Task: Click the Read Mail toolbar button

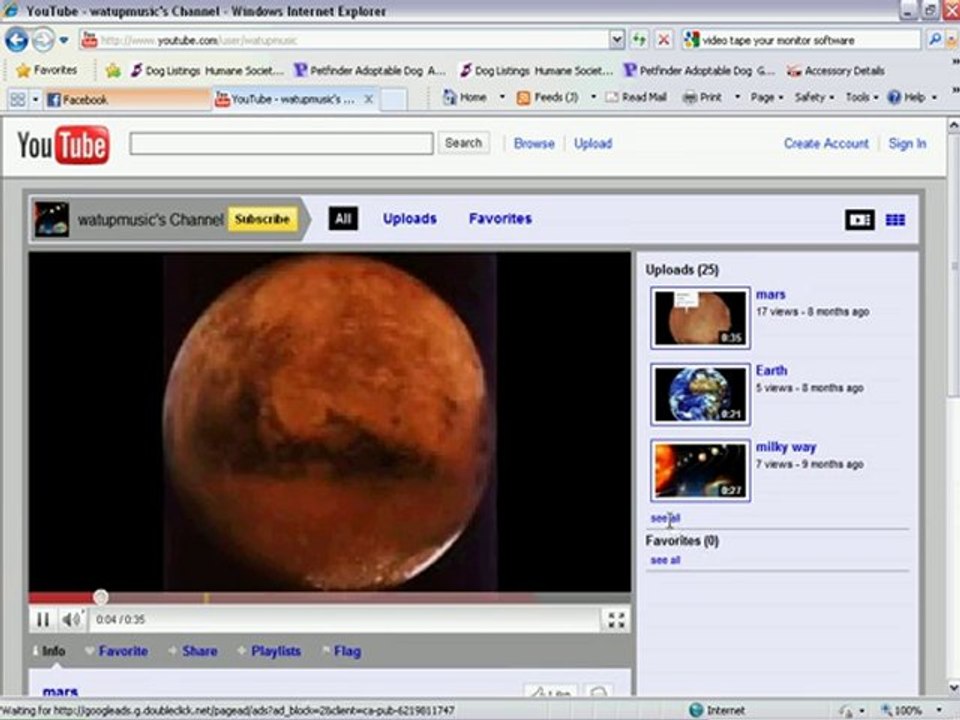Action: pos(636,97)
